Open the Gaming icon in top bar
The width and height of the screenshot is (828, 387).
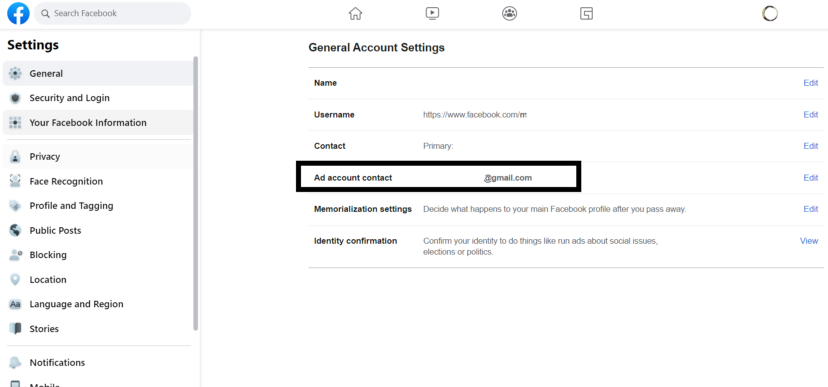pyautogui.click(x=586, y=13)
